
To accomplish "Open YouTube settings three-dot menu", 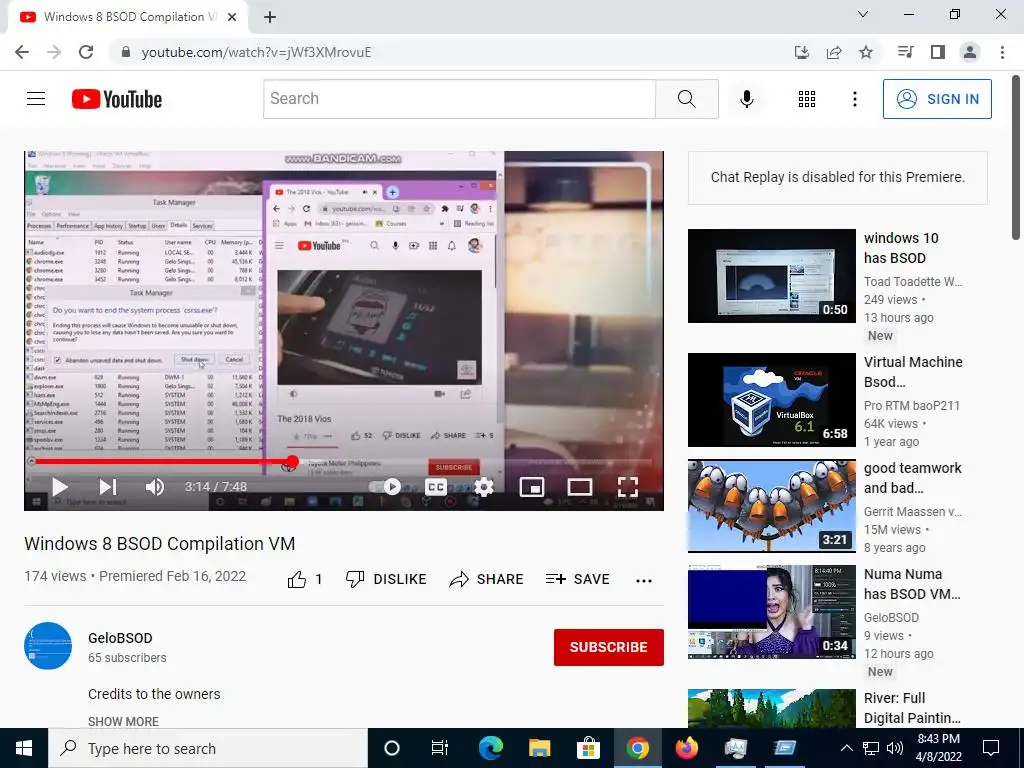I will click(854, 99).
